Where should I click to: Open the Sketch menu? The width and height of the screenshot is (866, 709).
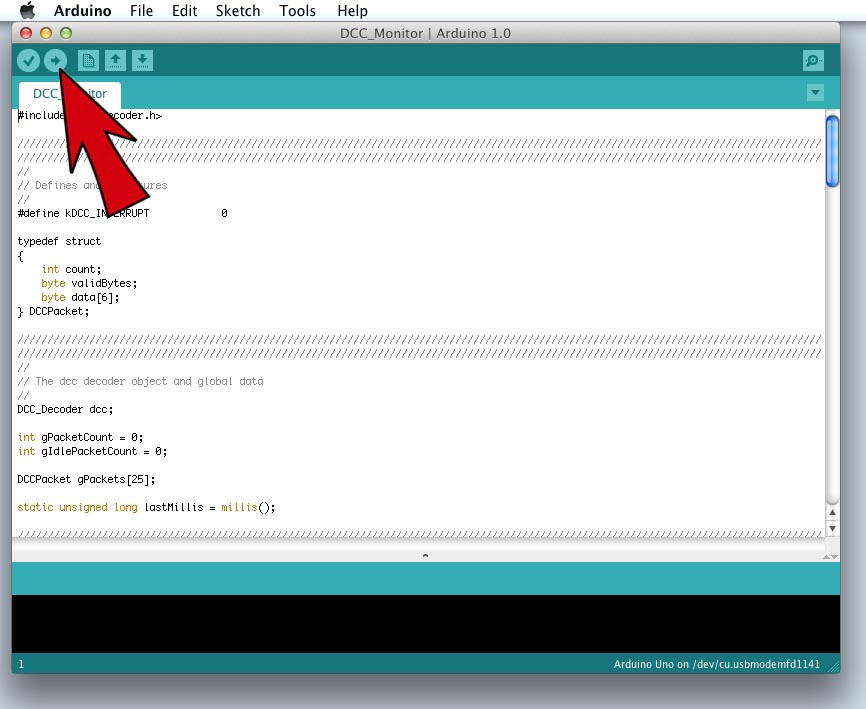(238, 11)
